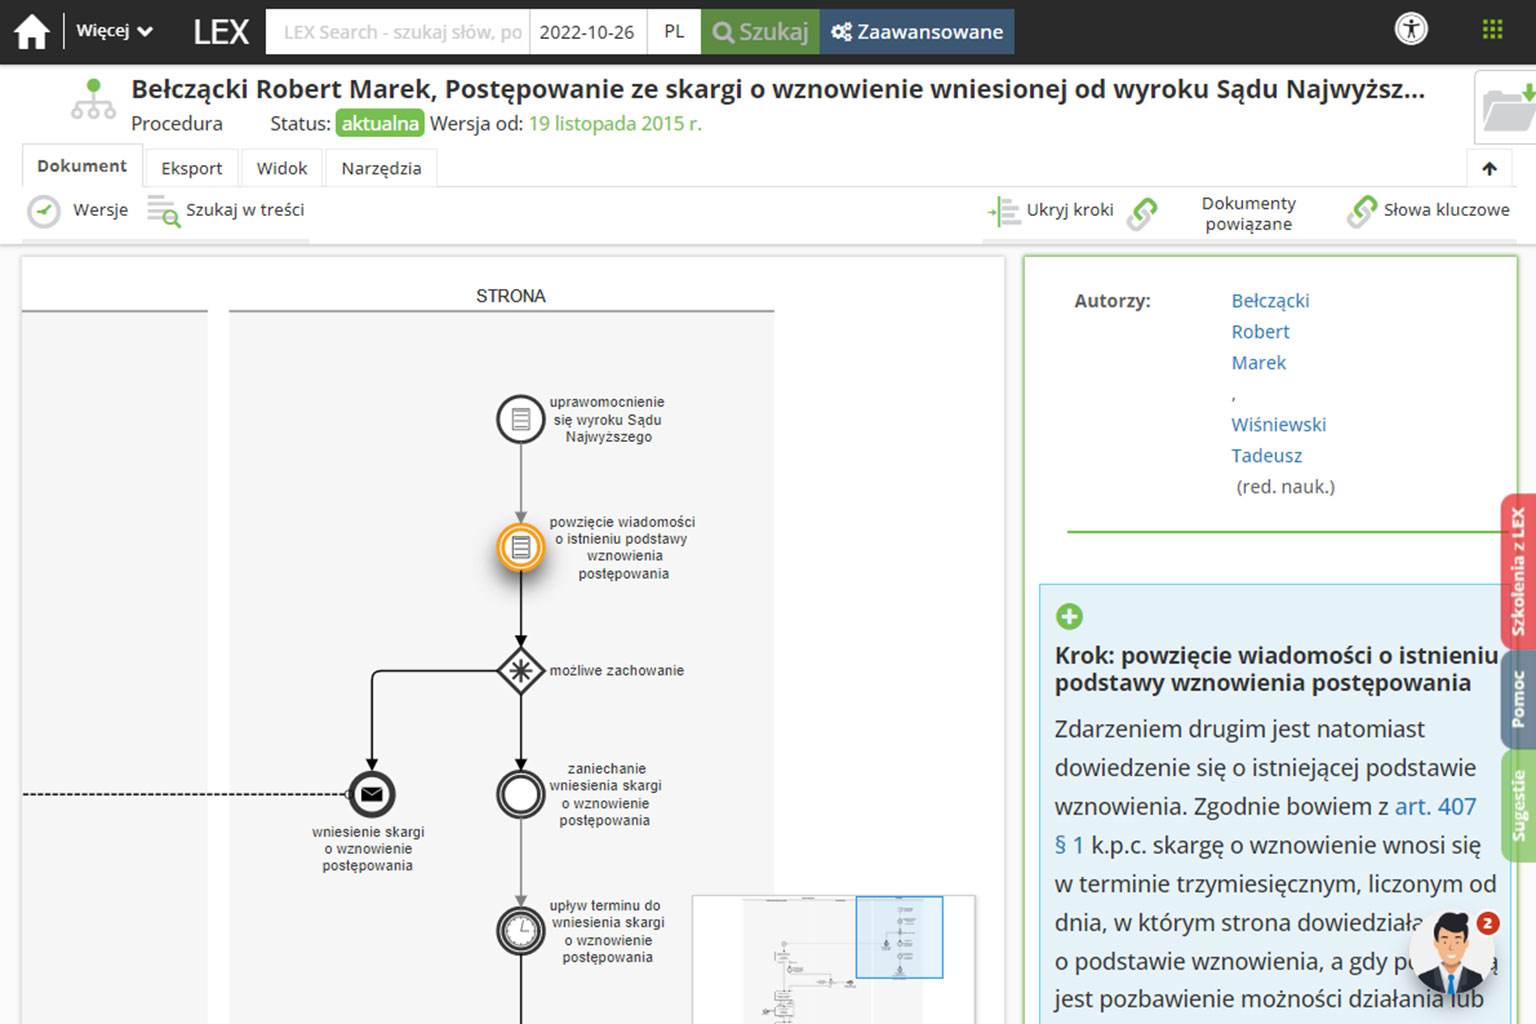The width and height of the screenshot is (1536, 1024).
Task: Open the 'art. 407' legal reference link
Action: click(1435, 806)
